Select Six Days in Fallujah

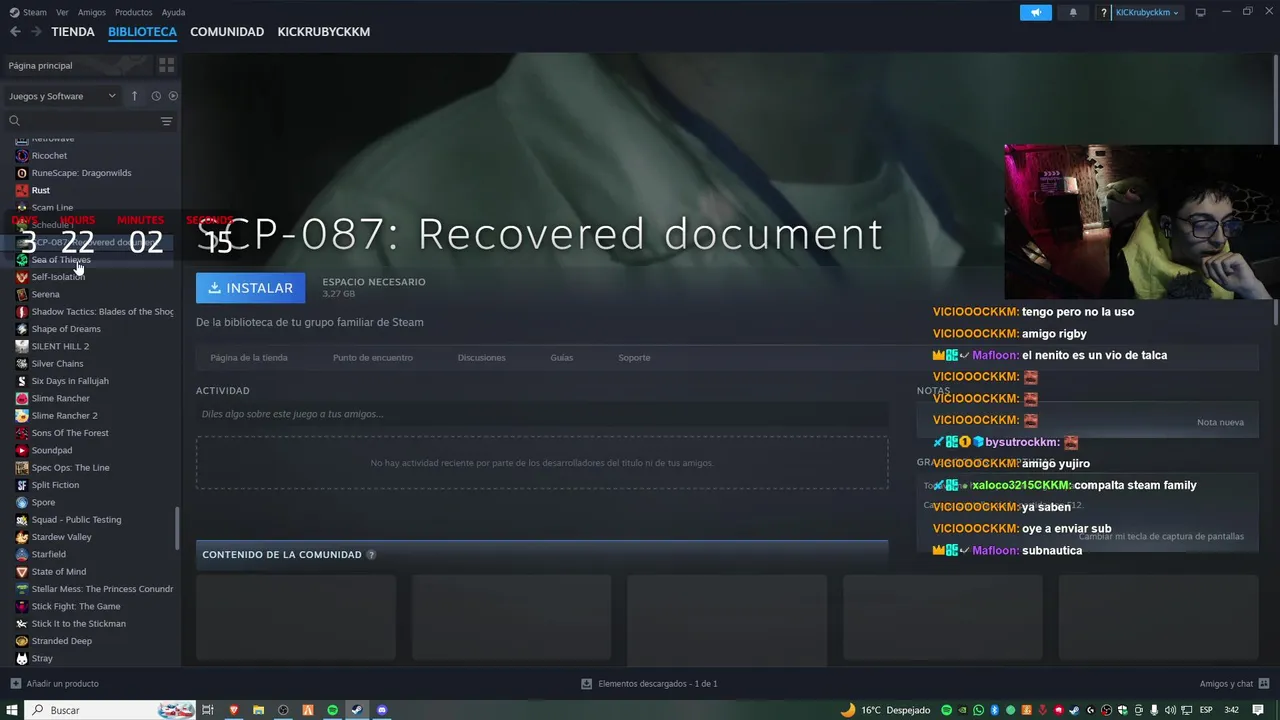point(70,381)
